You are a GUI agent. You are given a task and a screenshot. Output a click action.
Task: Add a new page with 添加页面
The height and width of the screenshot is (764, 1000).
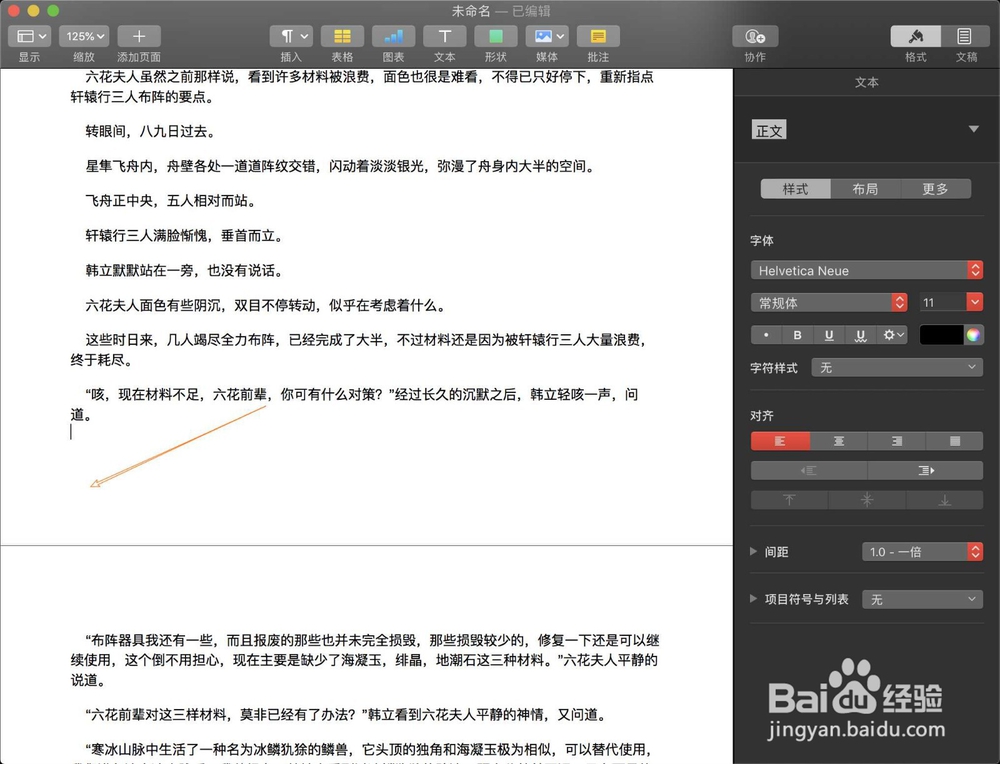coord(138,38)
